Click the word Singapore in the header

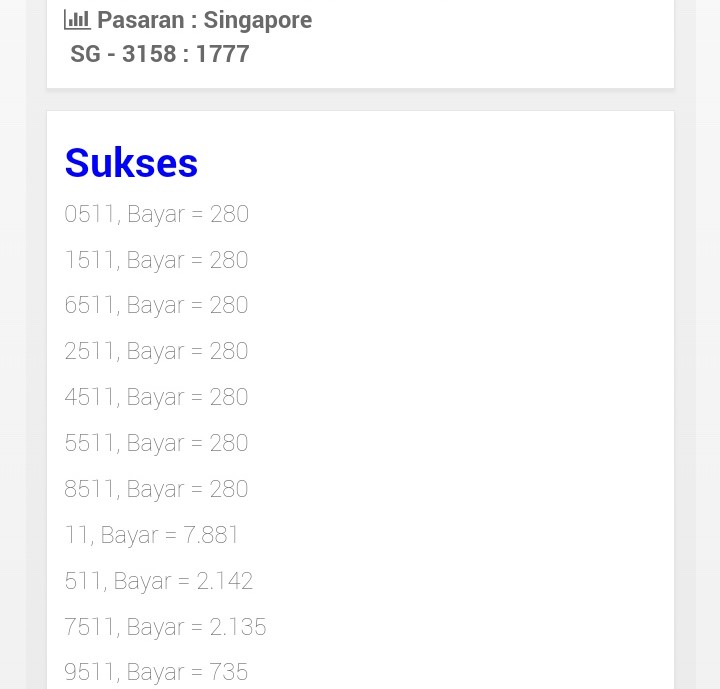(x=258, y=20)
